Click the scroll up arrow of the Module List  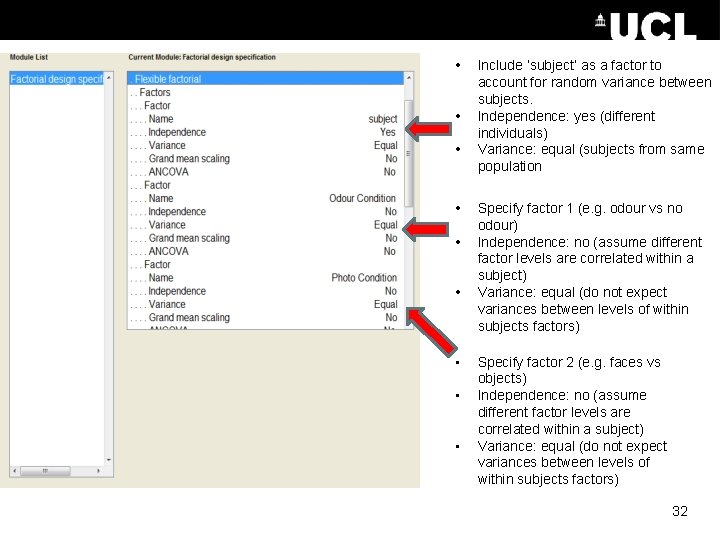[x=109, y=78]
